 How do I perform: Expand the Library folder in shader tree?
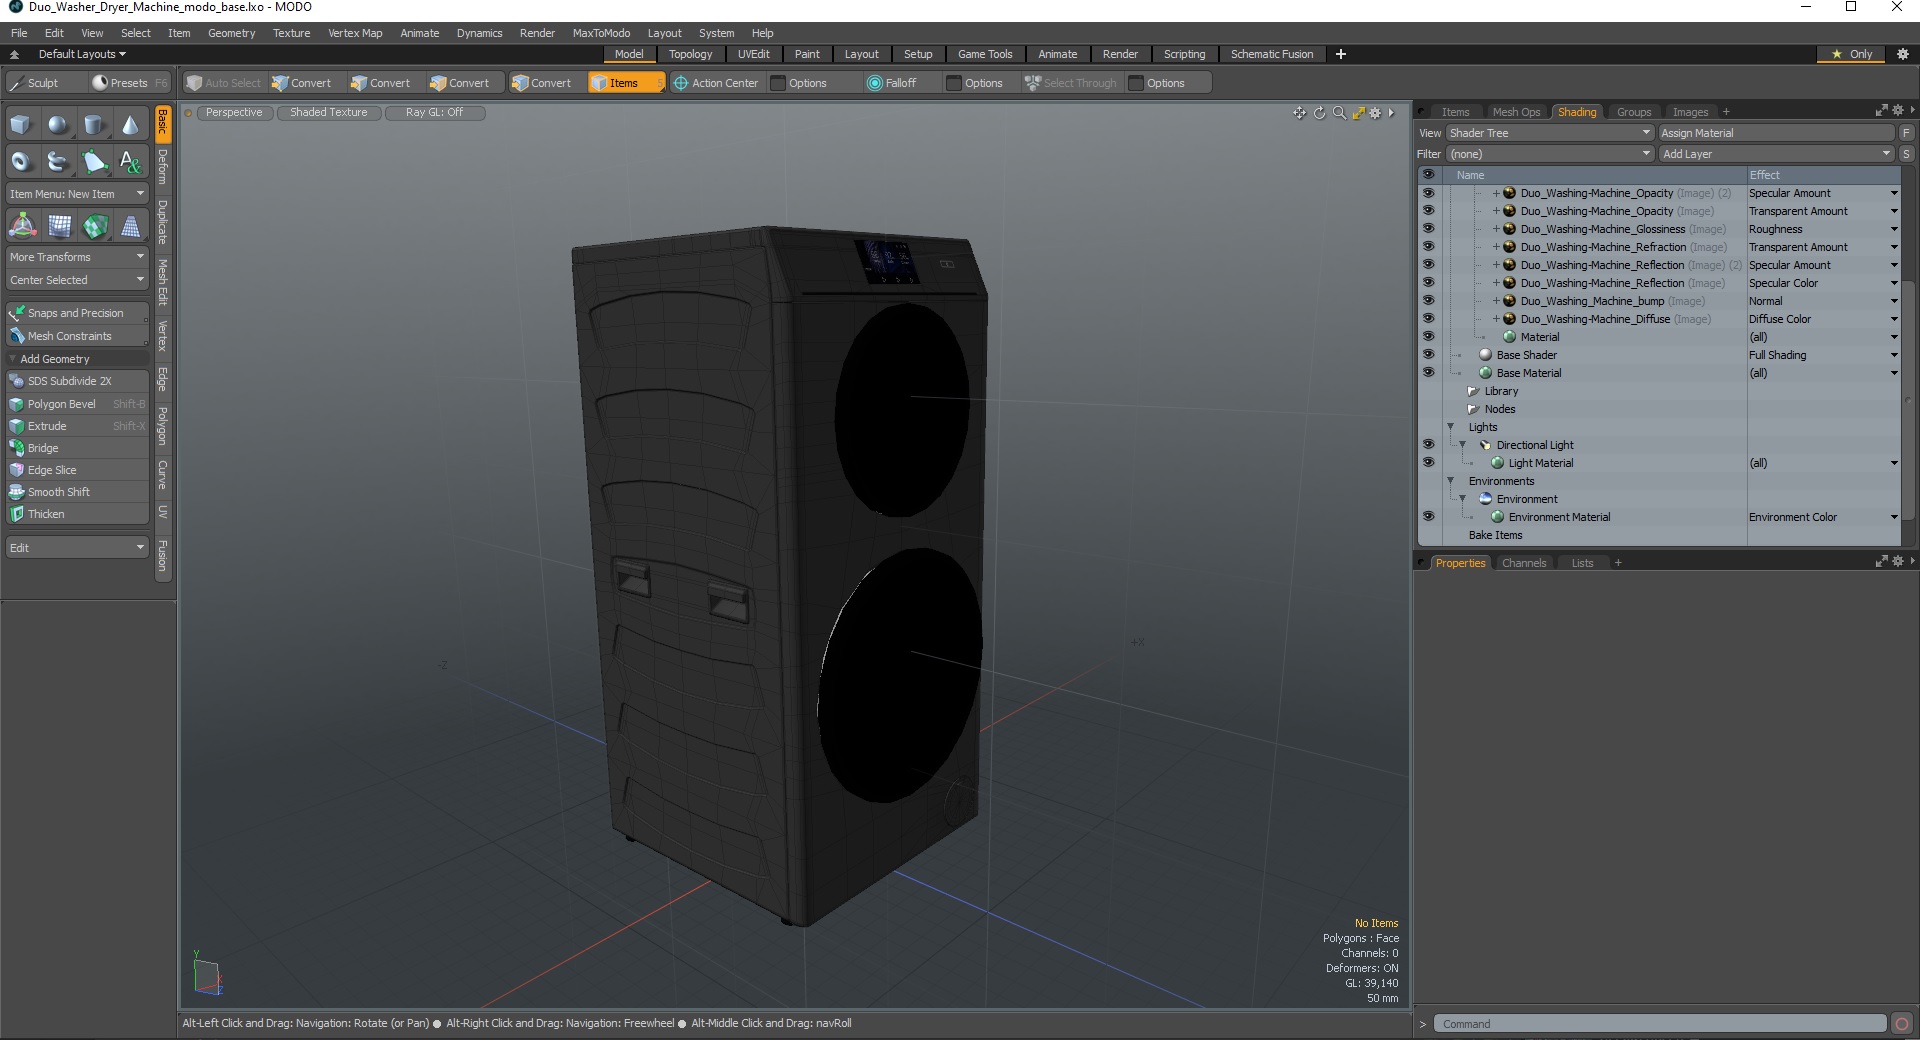pos(1473,391)
